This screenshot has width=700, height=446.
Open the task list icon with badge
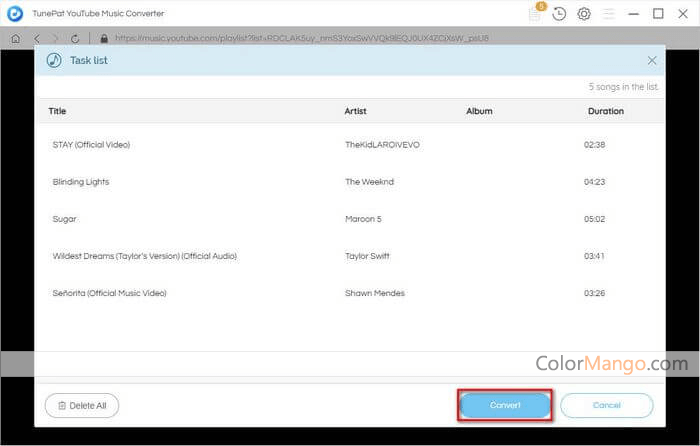(x=535, y=14)
